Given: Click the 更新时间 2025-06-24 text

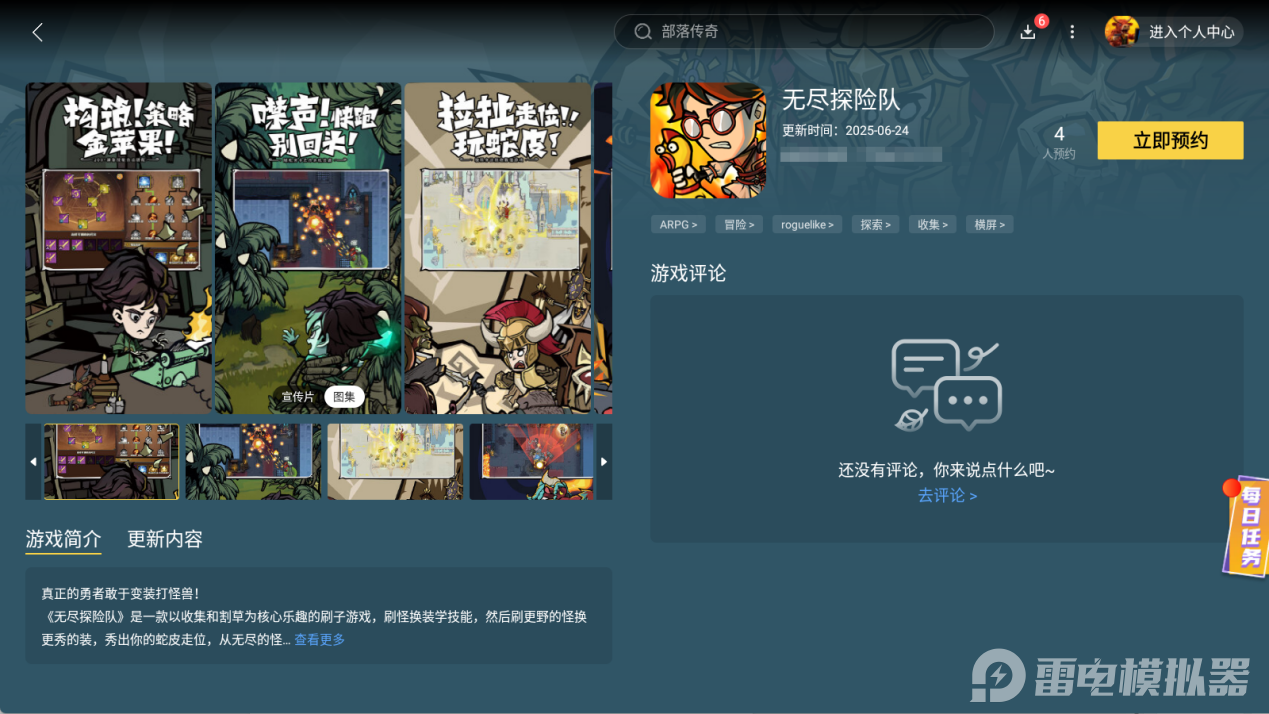Looking at the screenshot, I should click(845, 131).
